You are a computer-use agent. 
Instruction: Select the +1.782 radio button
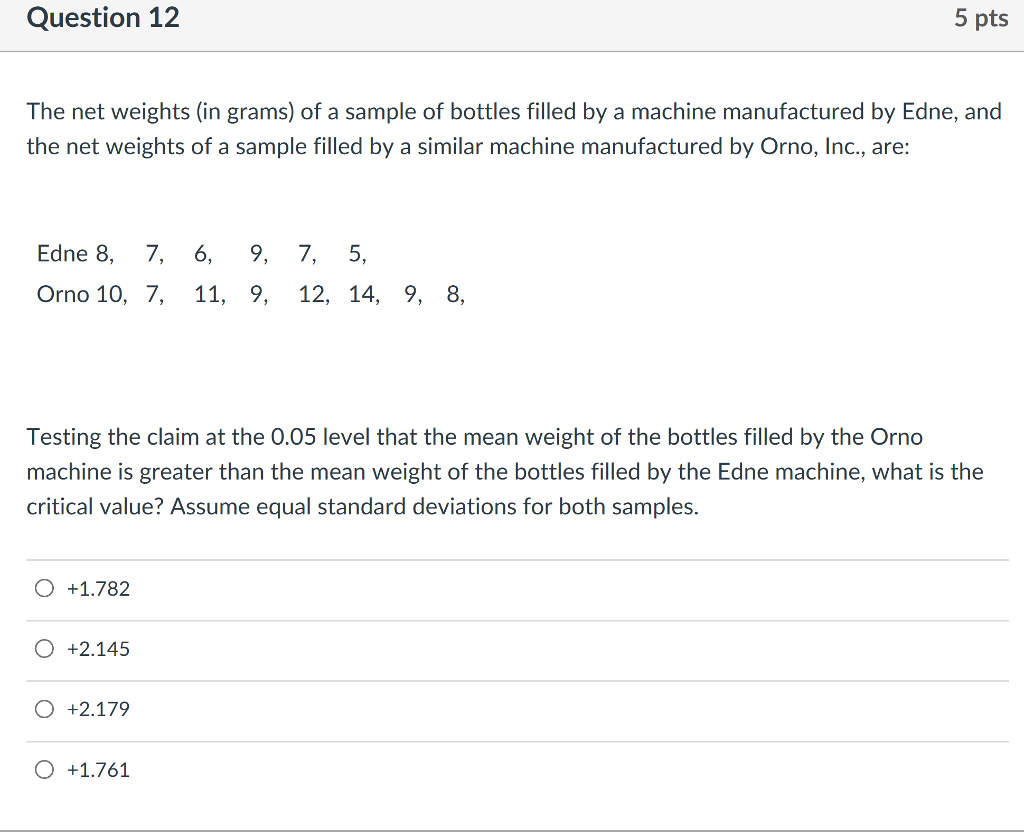[x=44, y=588]
